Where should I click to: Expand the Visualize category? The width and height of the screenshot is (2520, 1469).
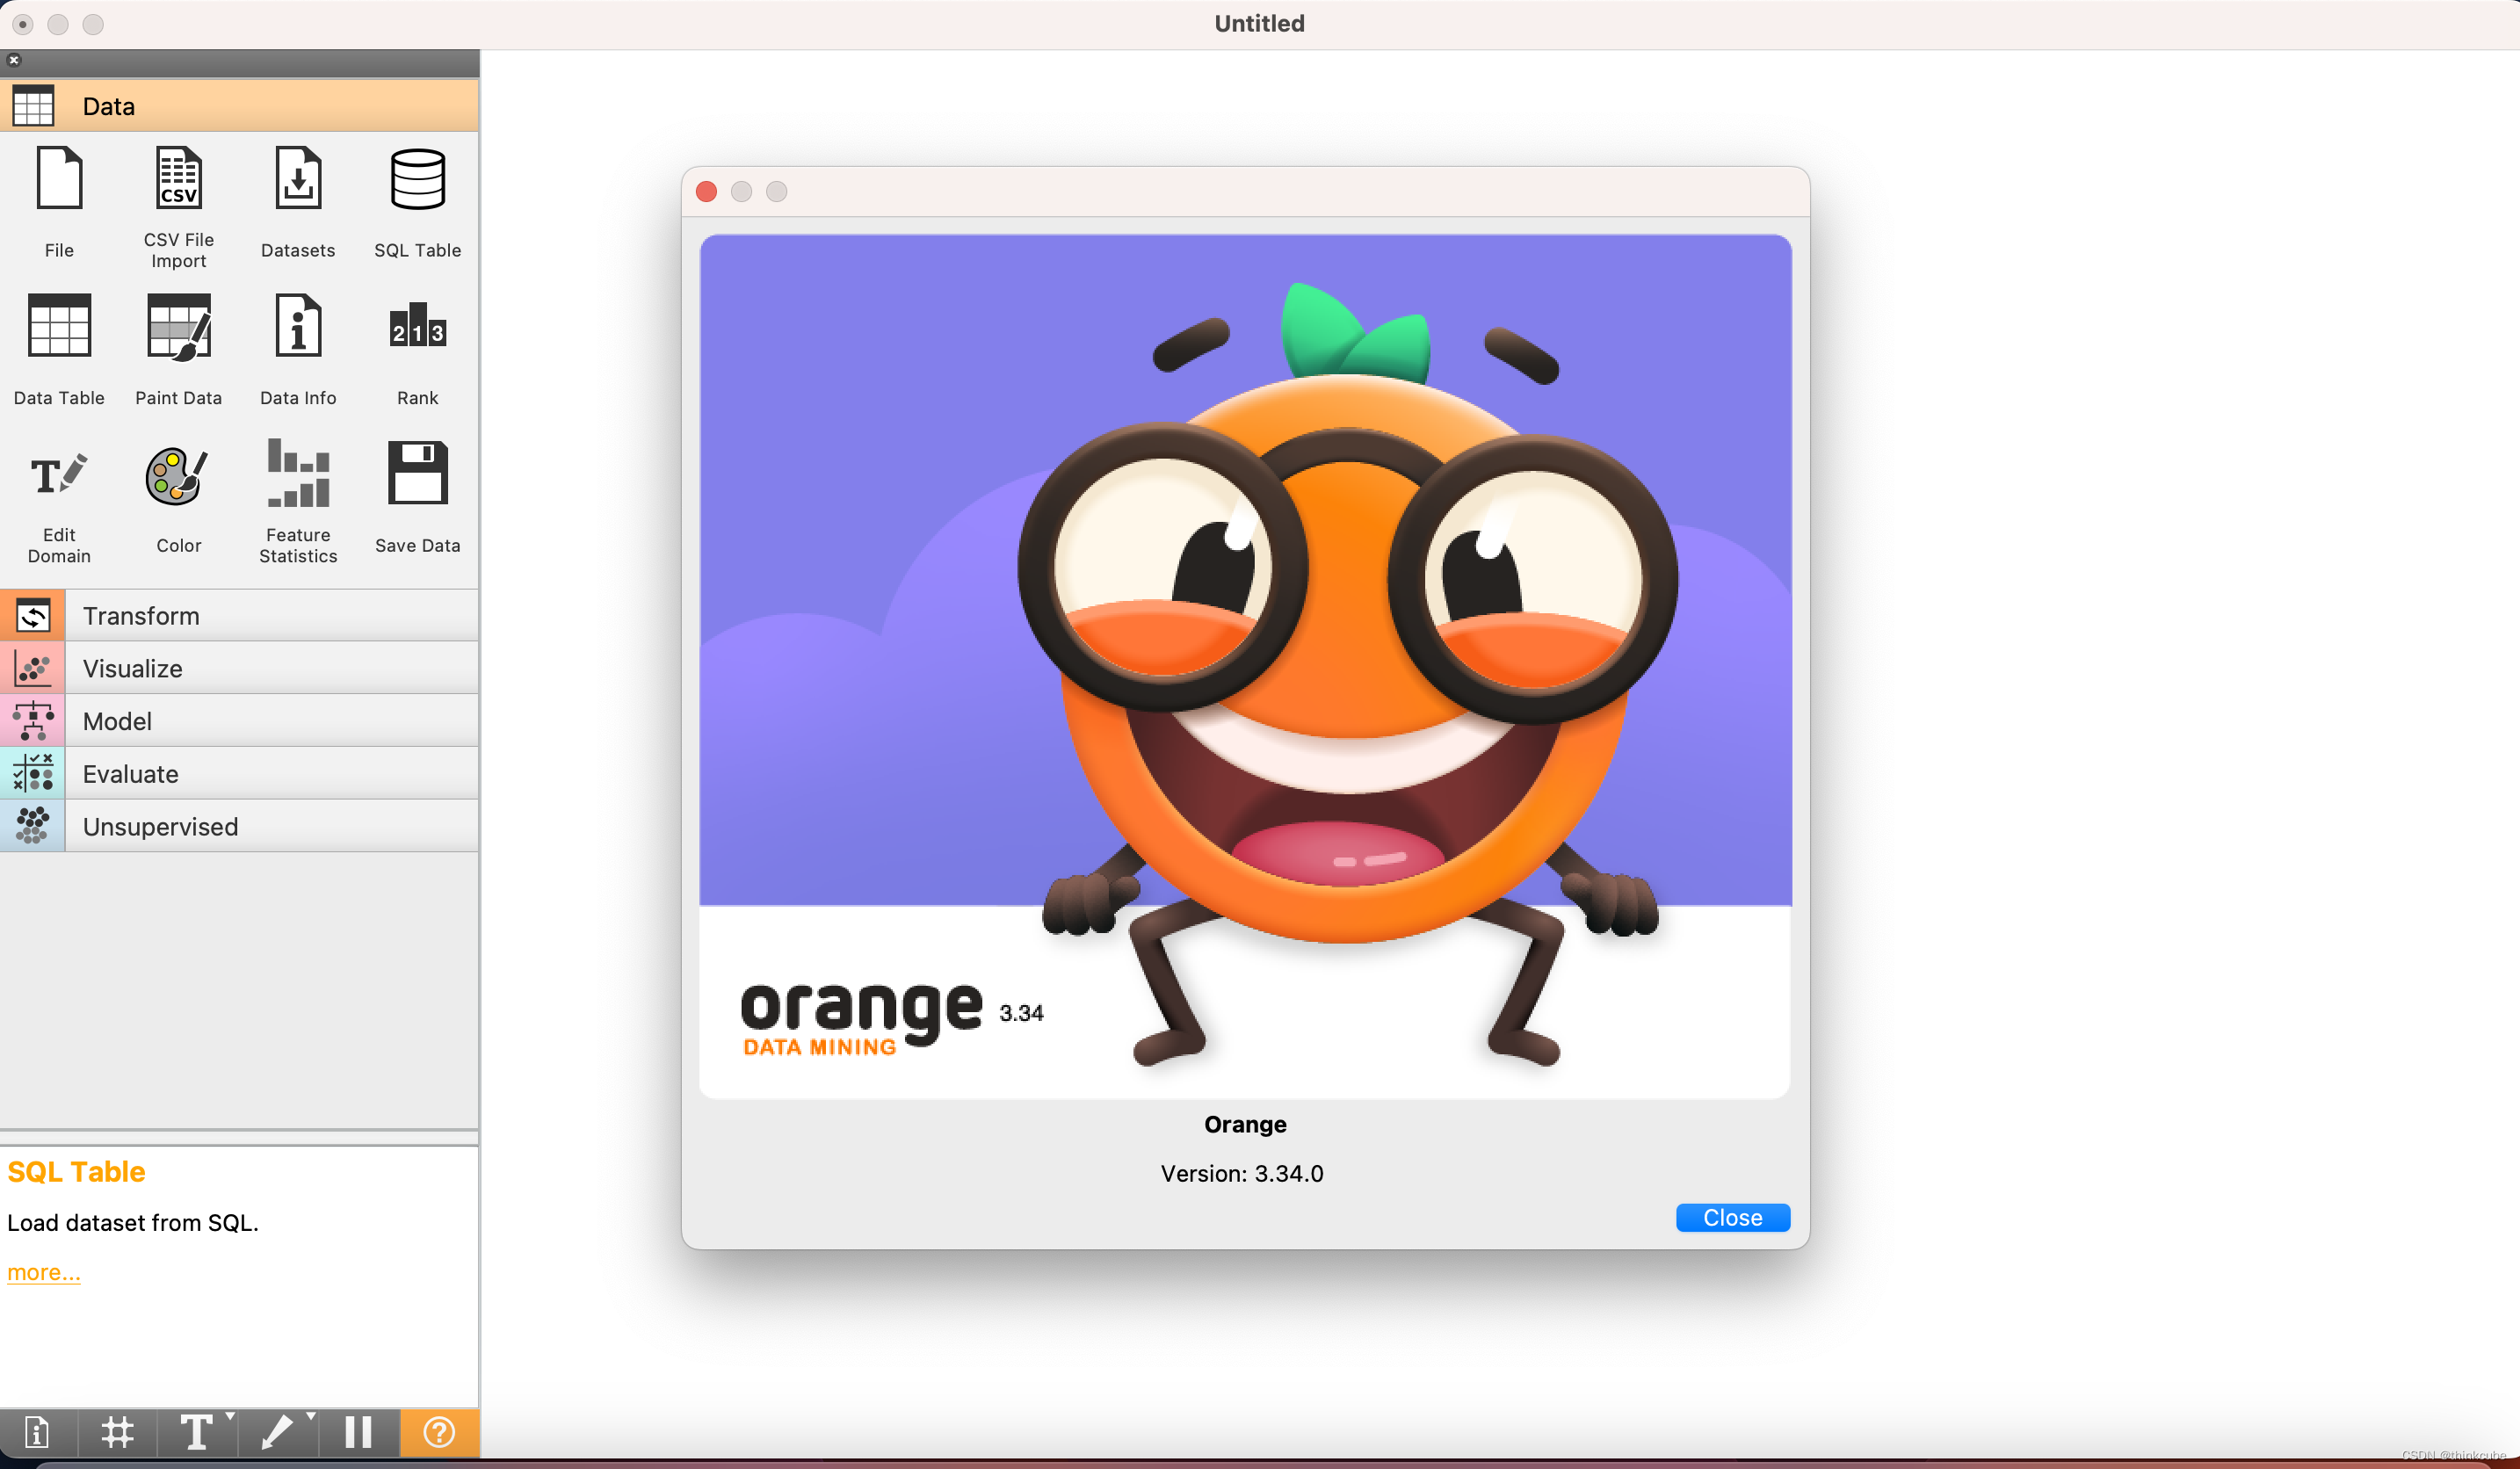[239, 668]
